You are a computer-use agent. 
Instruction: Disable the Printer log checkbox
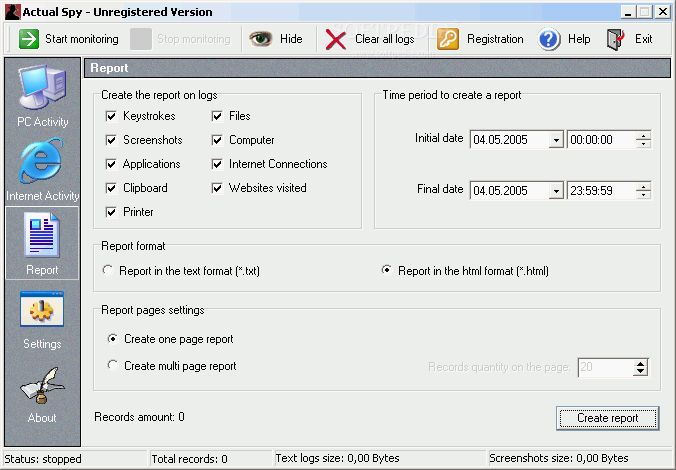(x=112, y=212)
